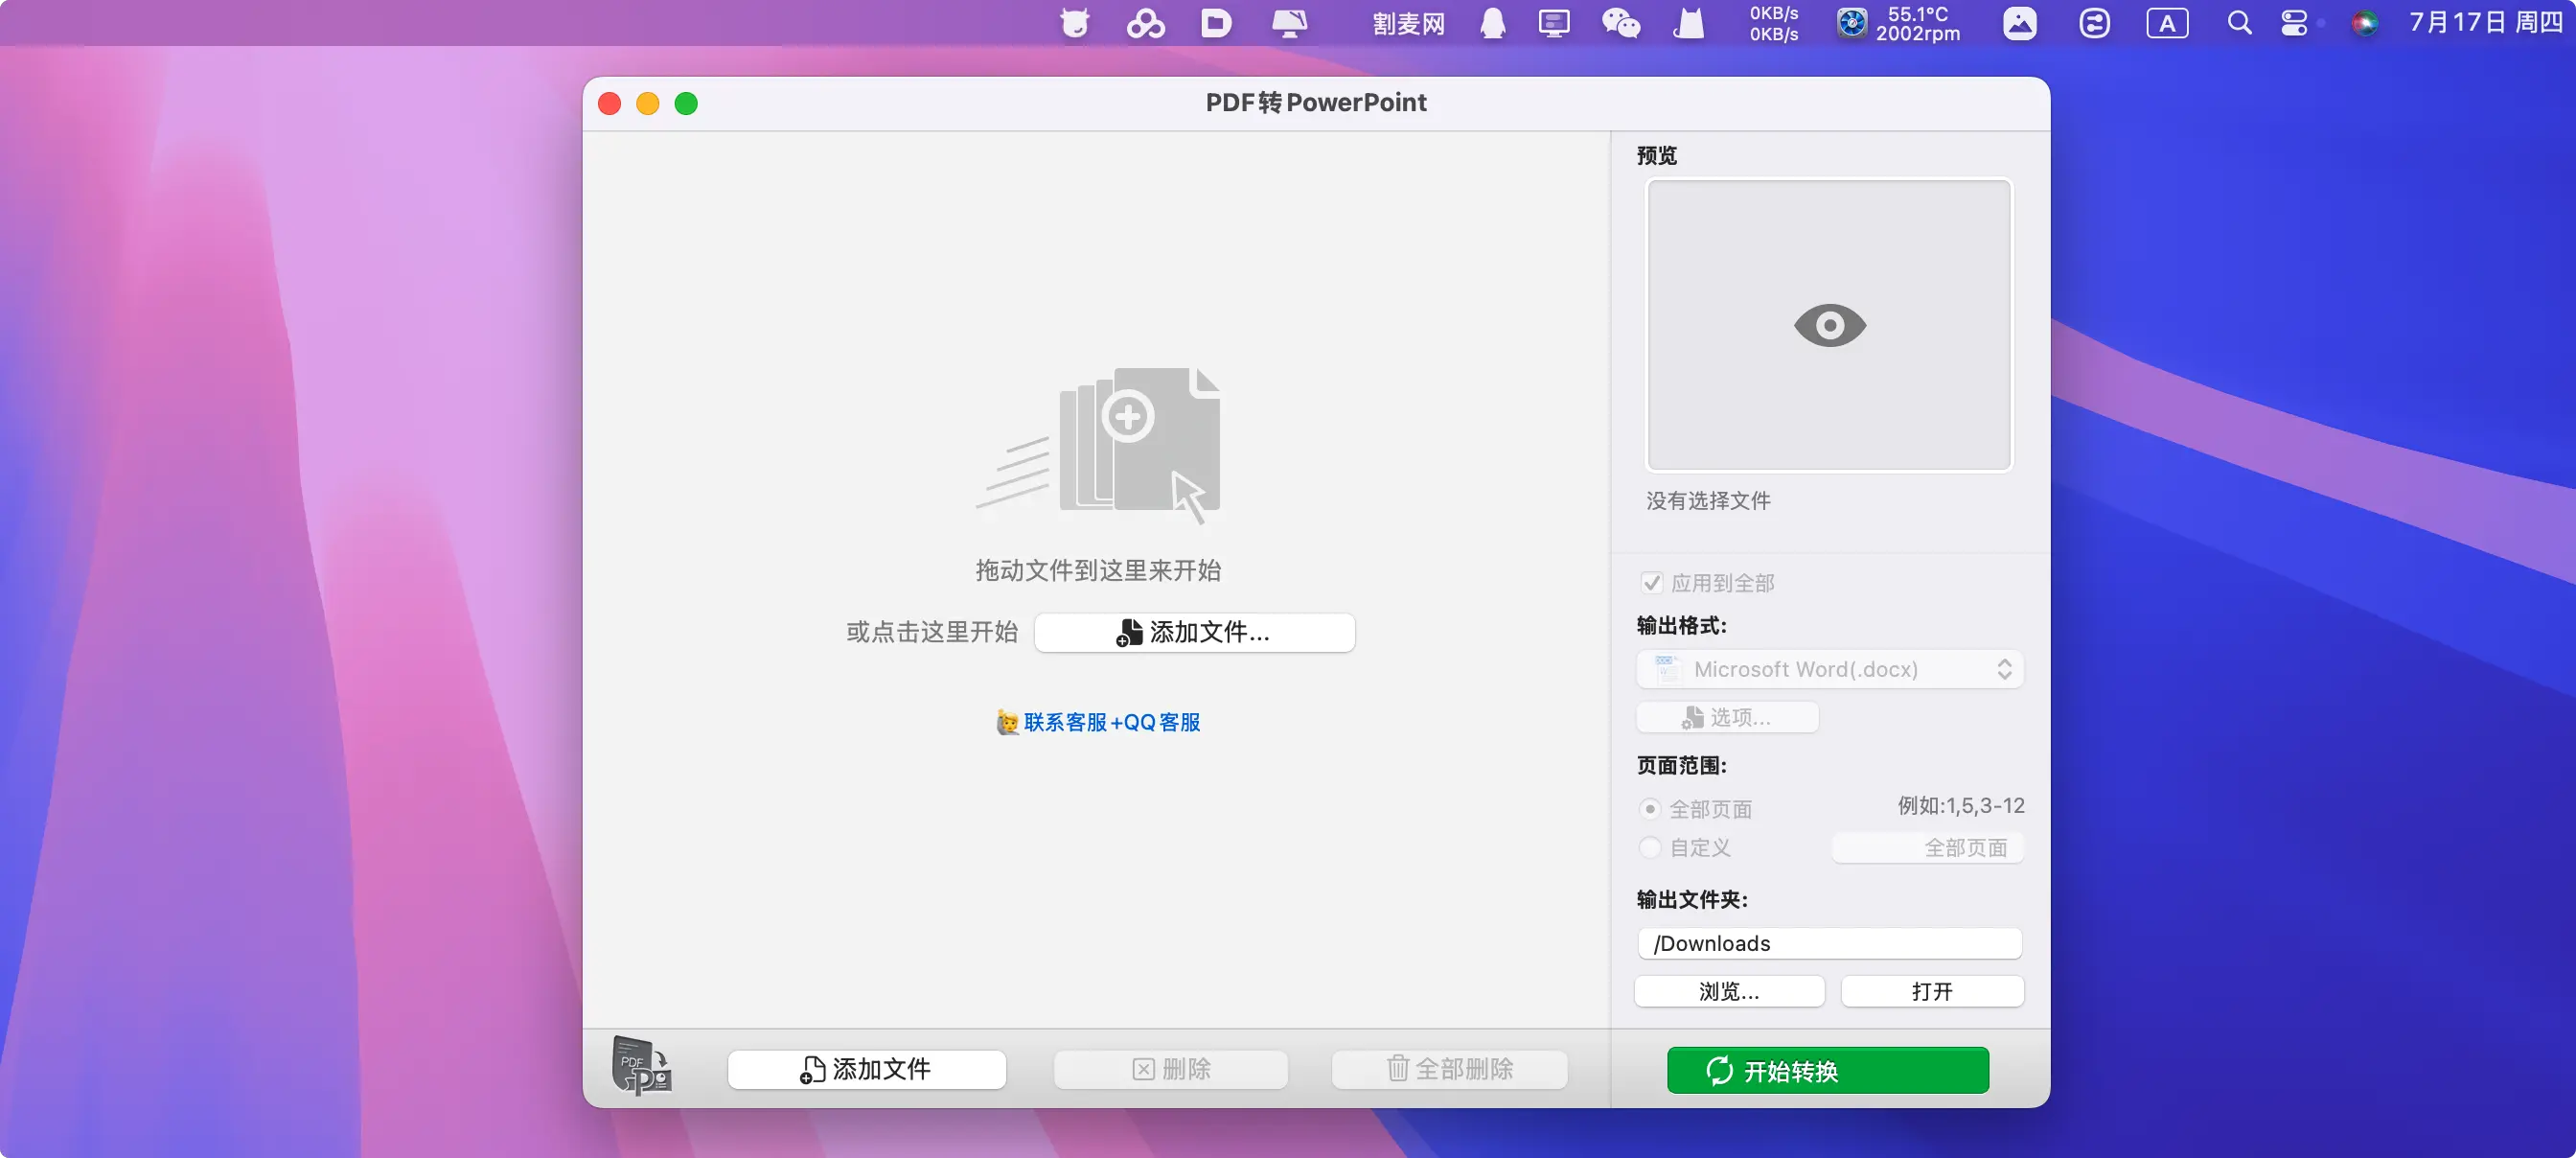The width and height of the screenshot is (2576, 1158).
Task: Open the 割麦网 menu bar item
Action: point(1408,23)
